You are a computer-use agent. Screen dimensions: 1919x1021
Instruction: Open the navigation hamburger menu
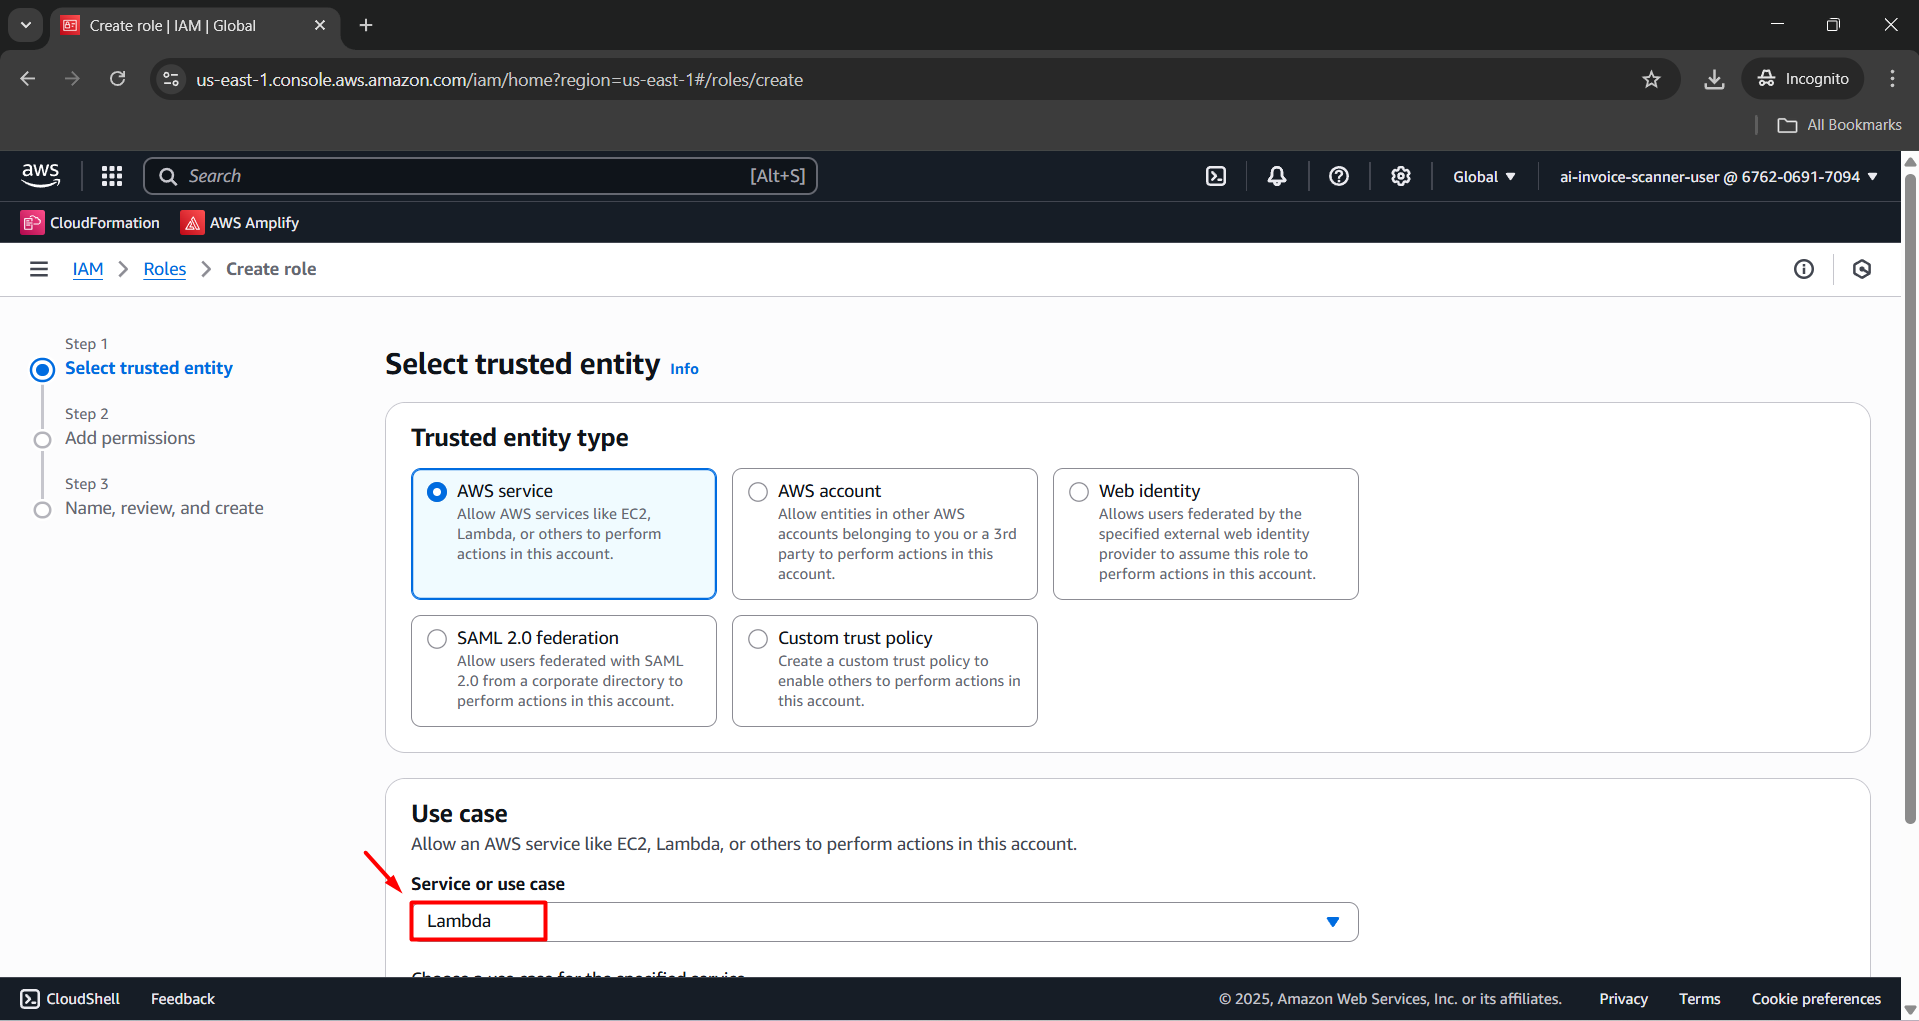pyautogui.click(x=38, y=269)
